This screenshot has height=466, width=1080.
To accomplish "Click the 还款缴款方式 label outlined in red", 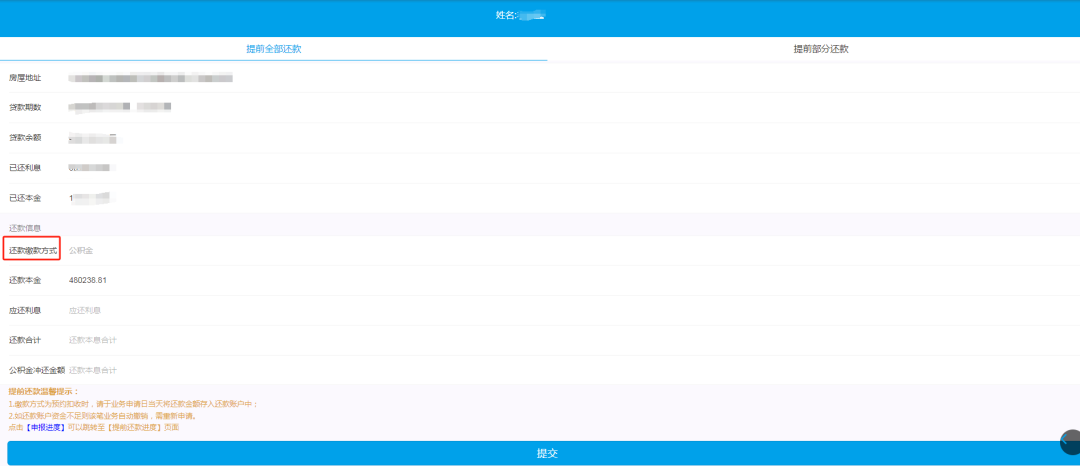I will 33,251.
